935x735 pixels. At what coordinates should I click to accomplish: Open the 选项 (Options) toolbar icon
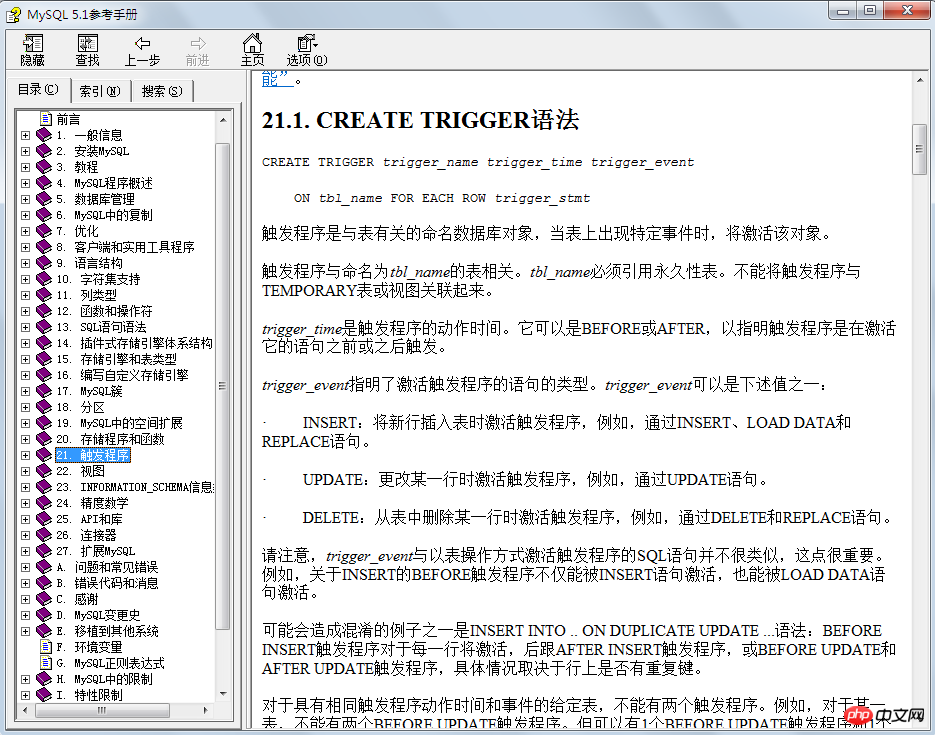click(307, 50)
